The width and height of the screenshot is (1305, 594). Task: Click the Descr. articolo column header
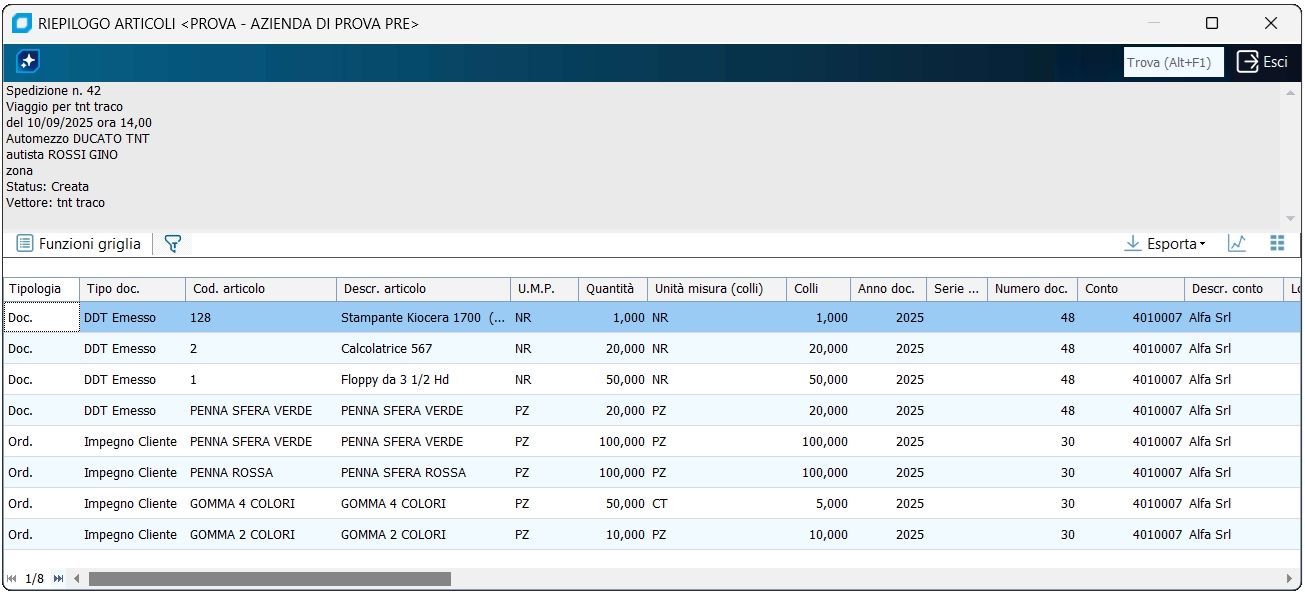[424, 289]
